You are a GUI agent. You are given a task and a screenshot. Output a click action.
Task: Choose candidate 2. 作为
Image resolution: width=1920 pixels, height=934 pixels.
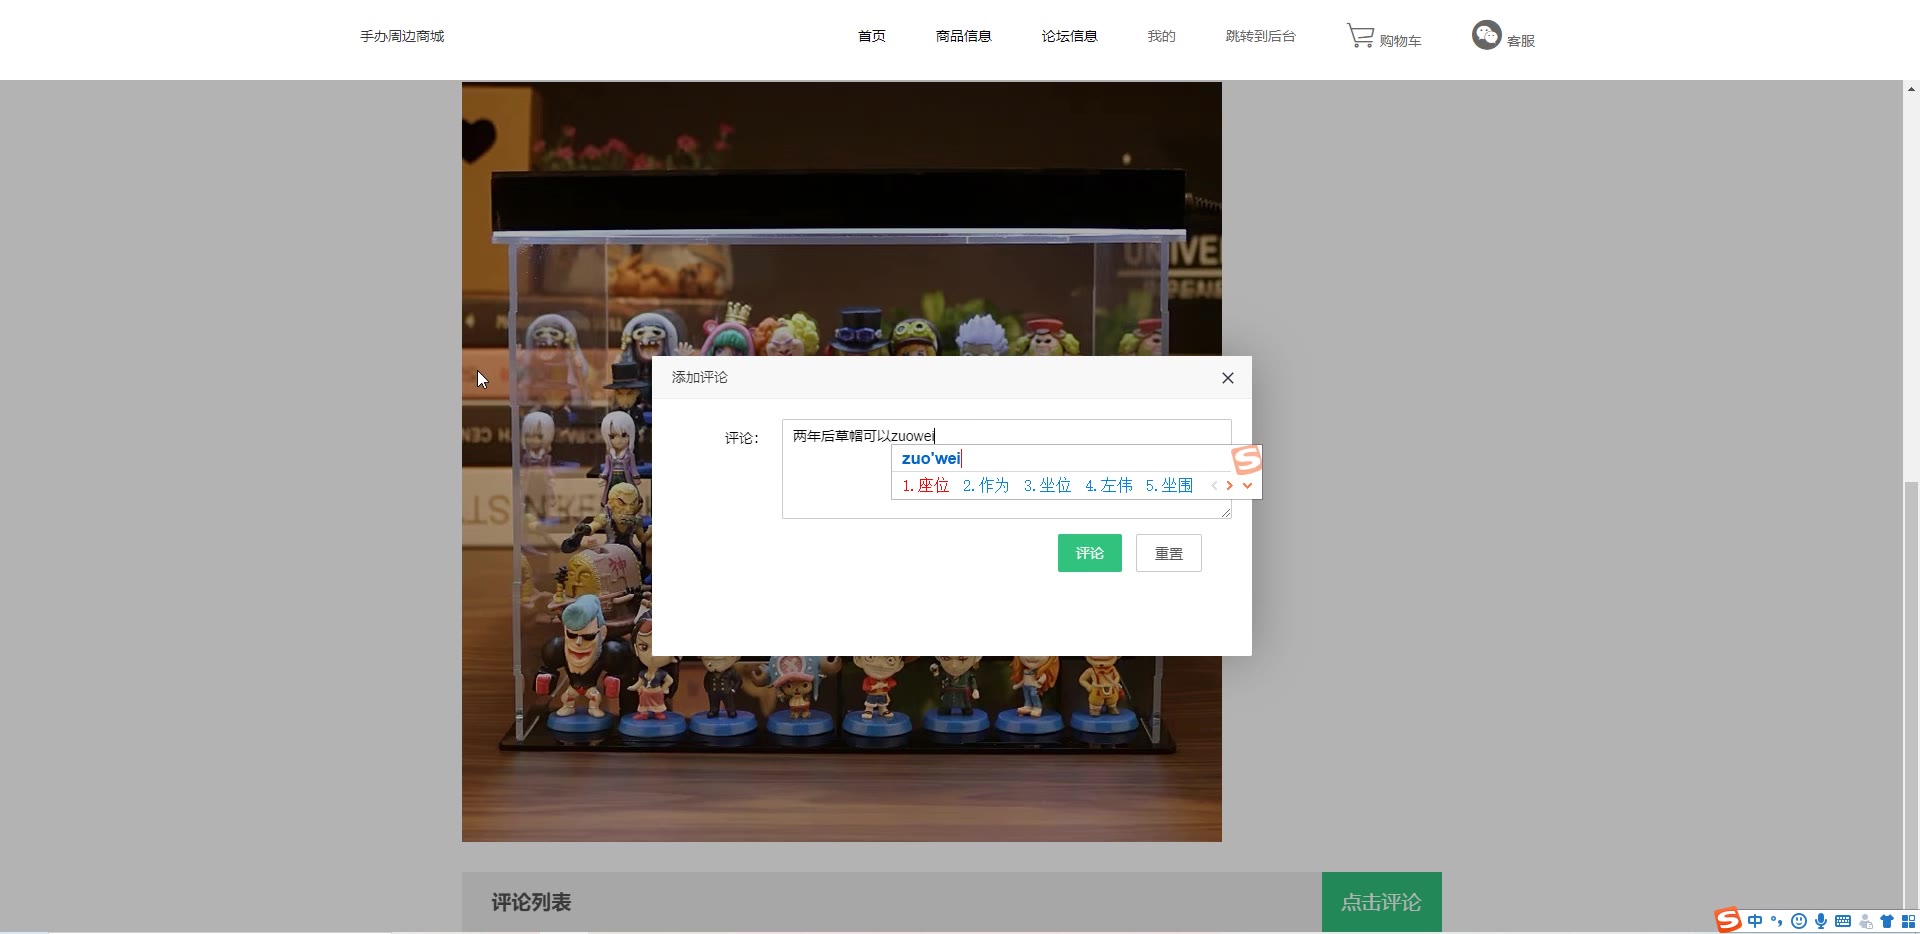(x=986, y=485)
